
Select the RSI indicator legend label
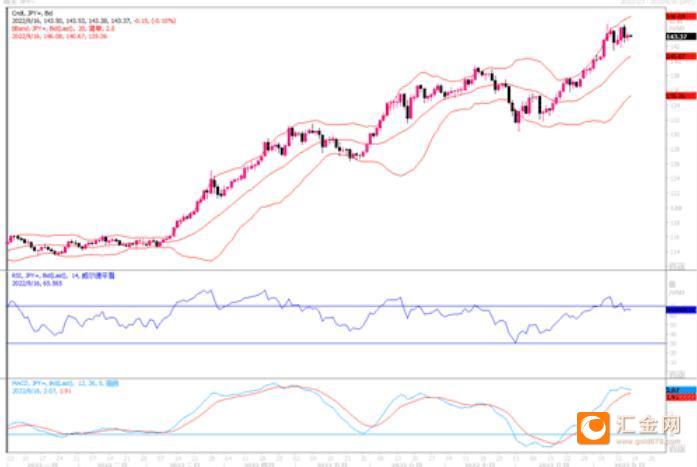[x=63, y=276]
